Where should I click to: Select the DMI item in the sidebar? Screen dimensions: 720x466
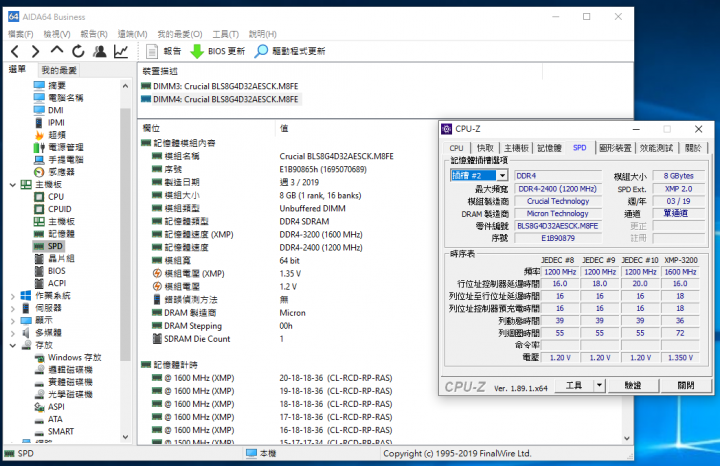56,110
